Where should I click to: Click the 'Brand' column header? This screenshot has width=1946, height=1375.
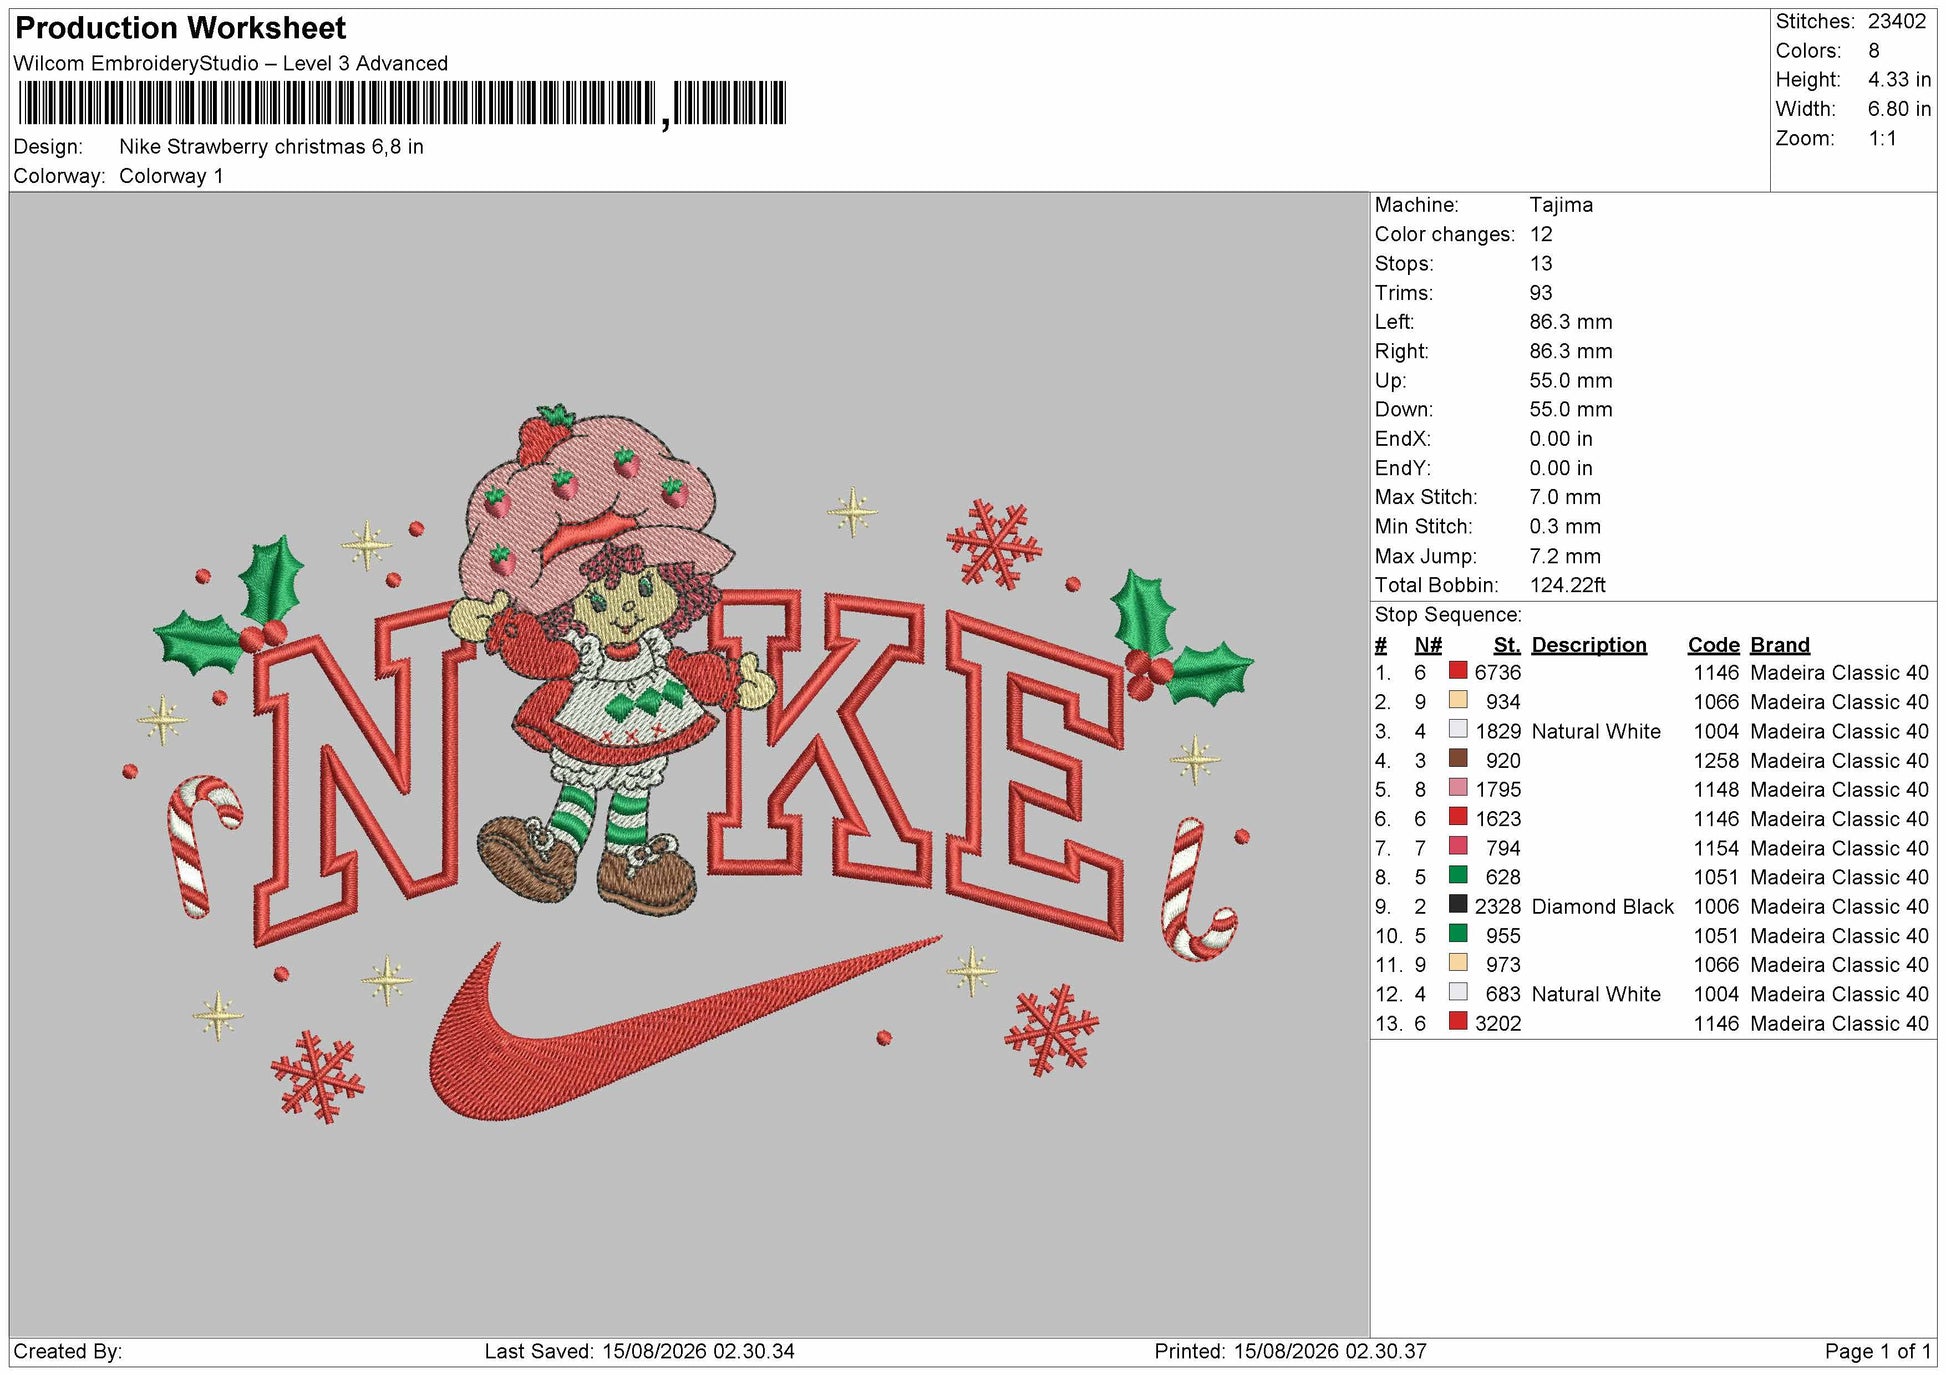[x=1780, y=645]
